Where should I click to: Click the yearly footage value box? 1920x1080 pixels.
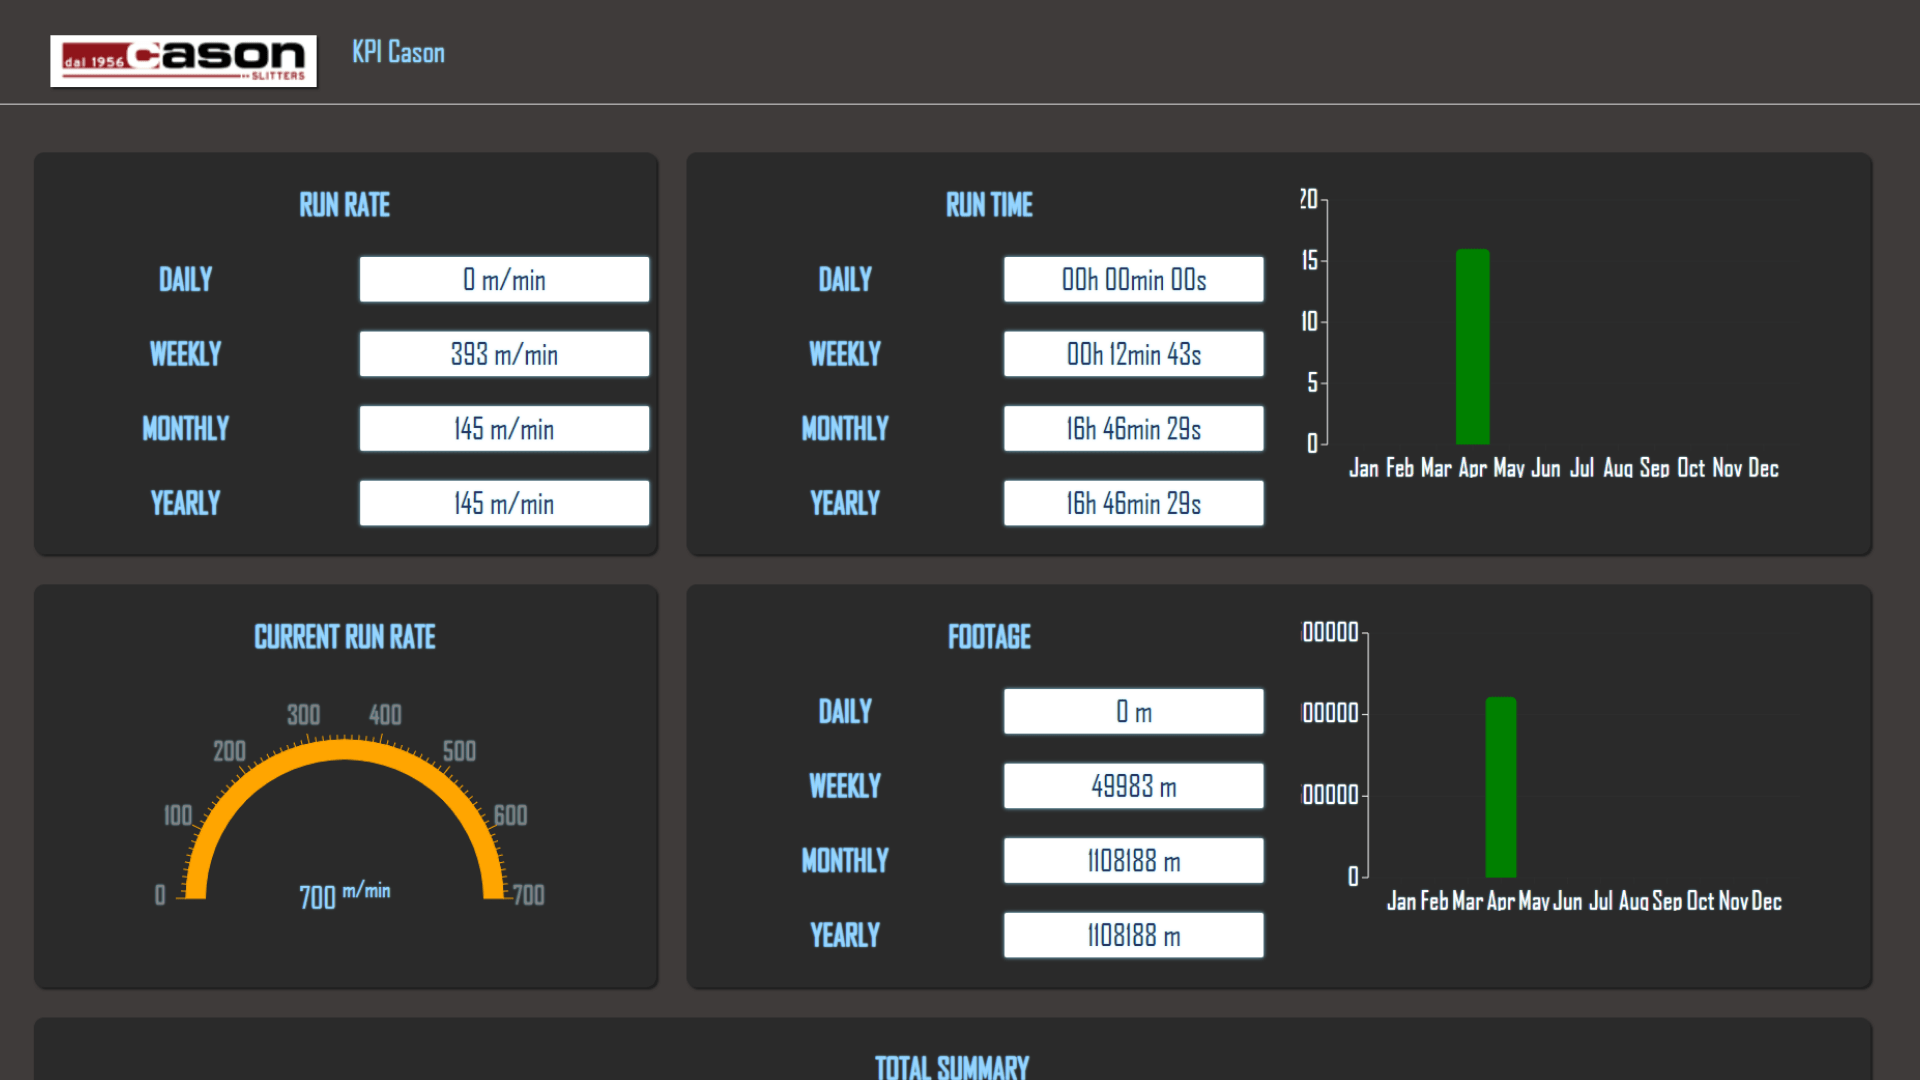[1133, 935]
